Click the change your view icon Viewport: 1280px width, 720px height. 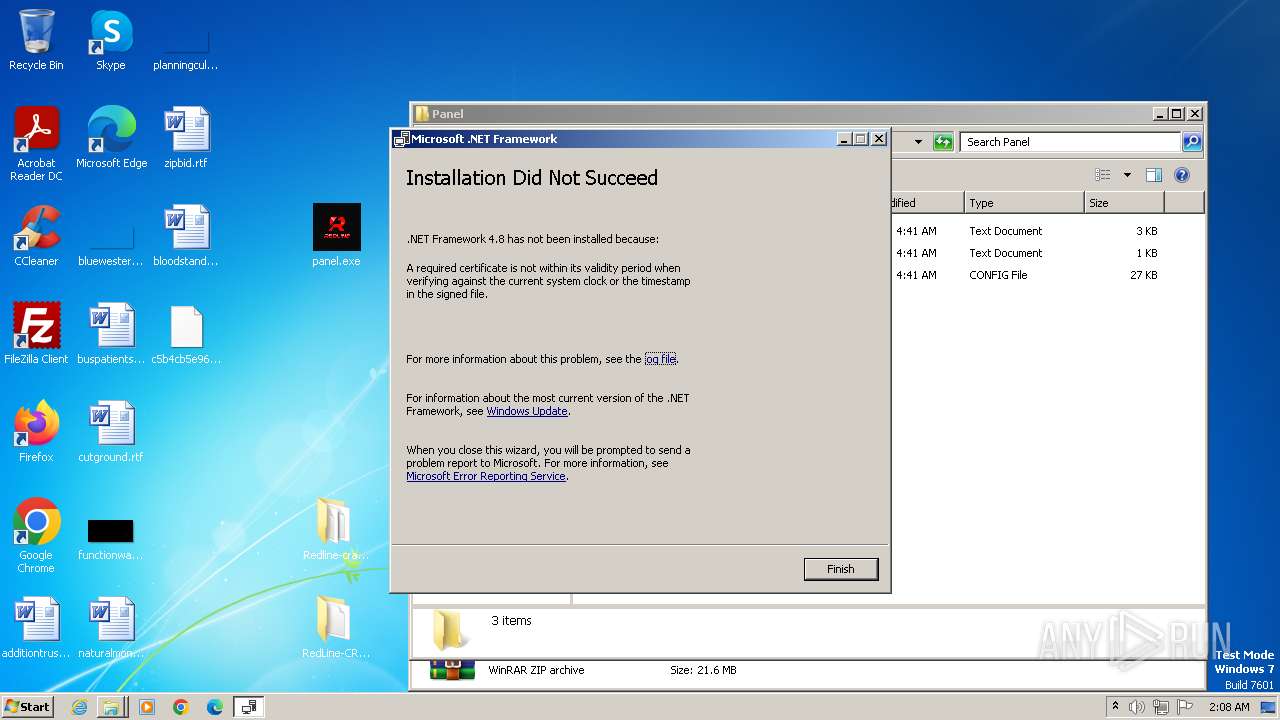1103,175
